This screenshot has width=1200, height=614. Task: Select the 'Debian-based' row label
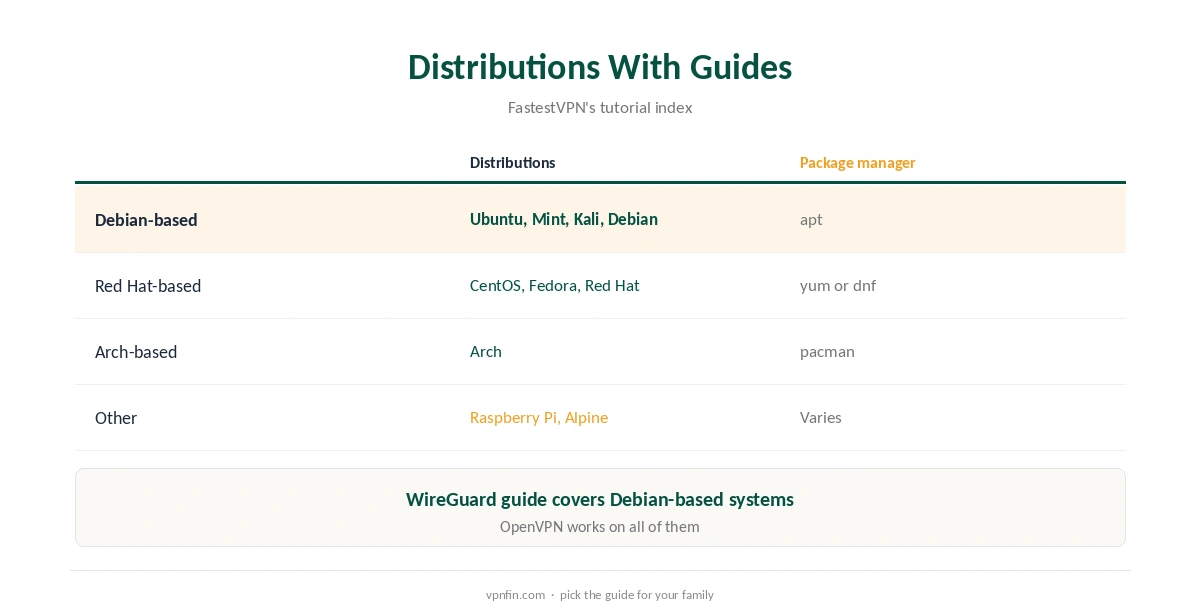[146, 219]
